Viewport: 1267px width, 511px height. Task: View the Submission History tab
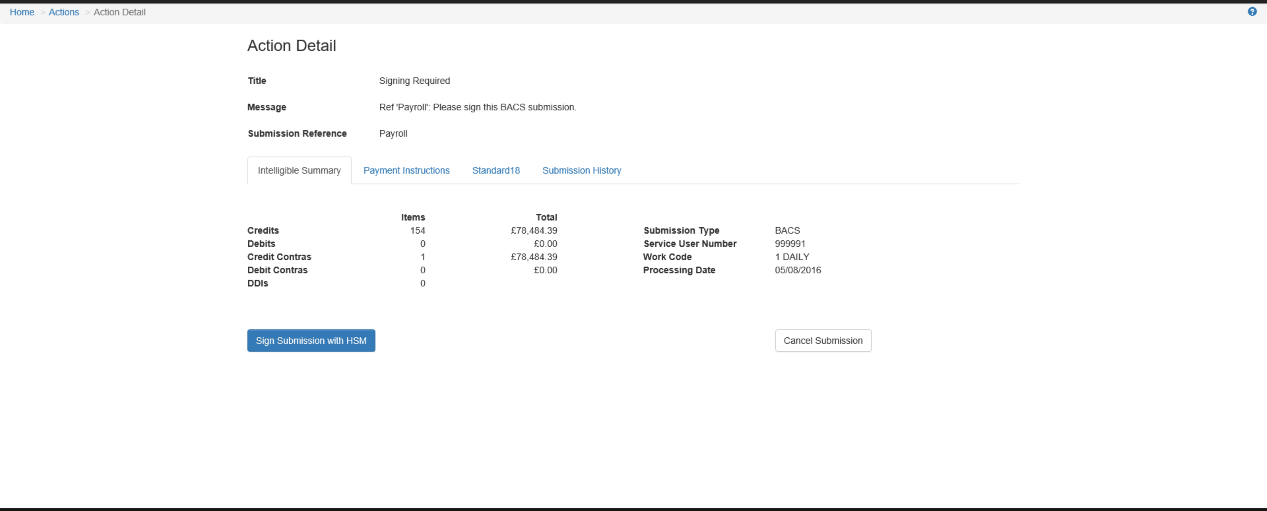click(582, 171)
